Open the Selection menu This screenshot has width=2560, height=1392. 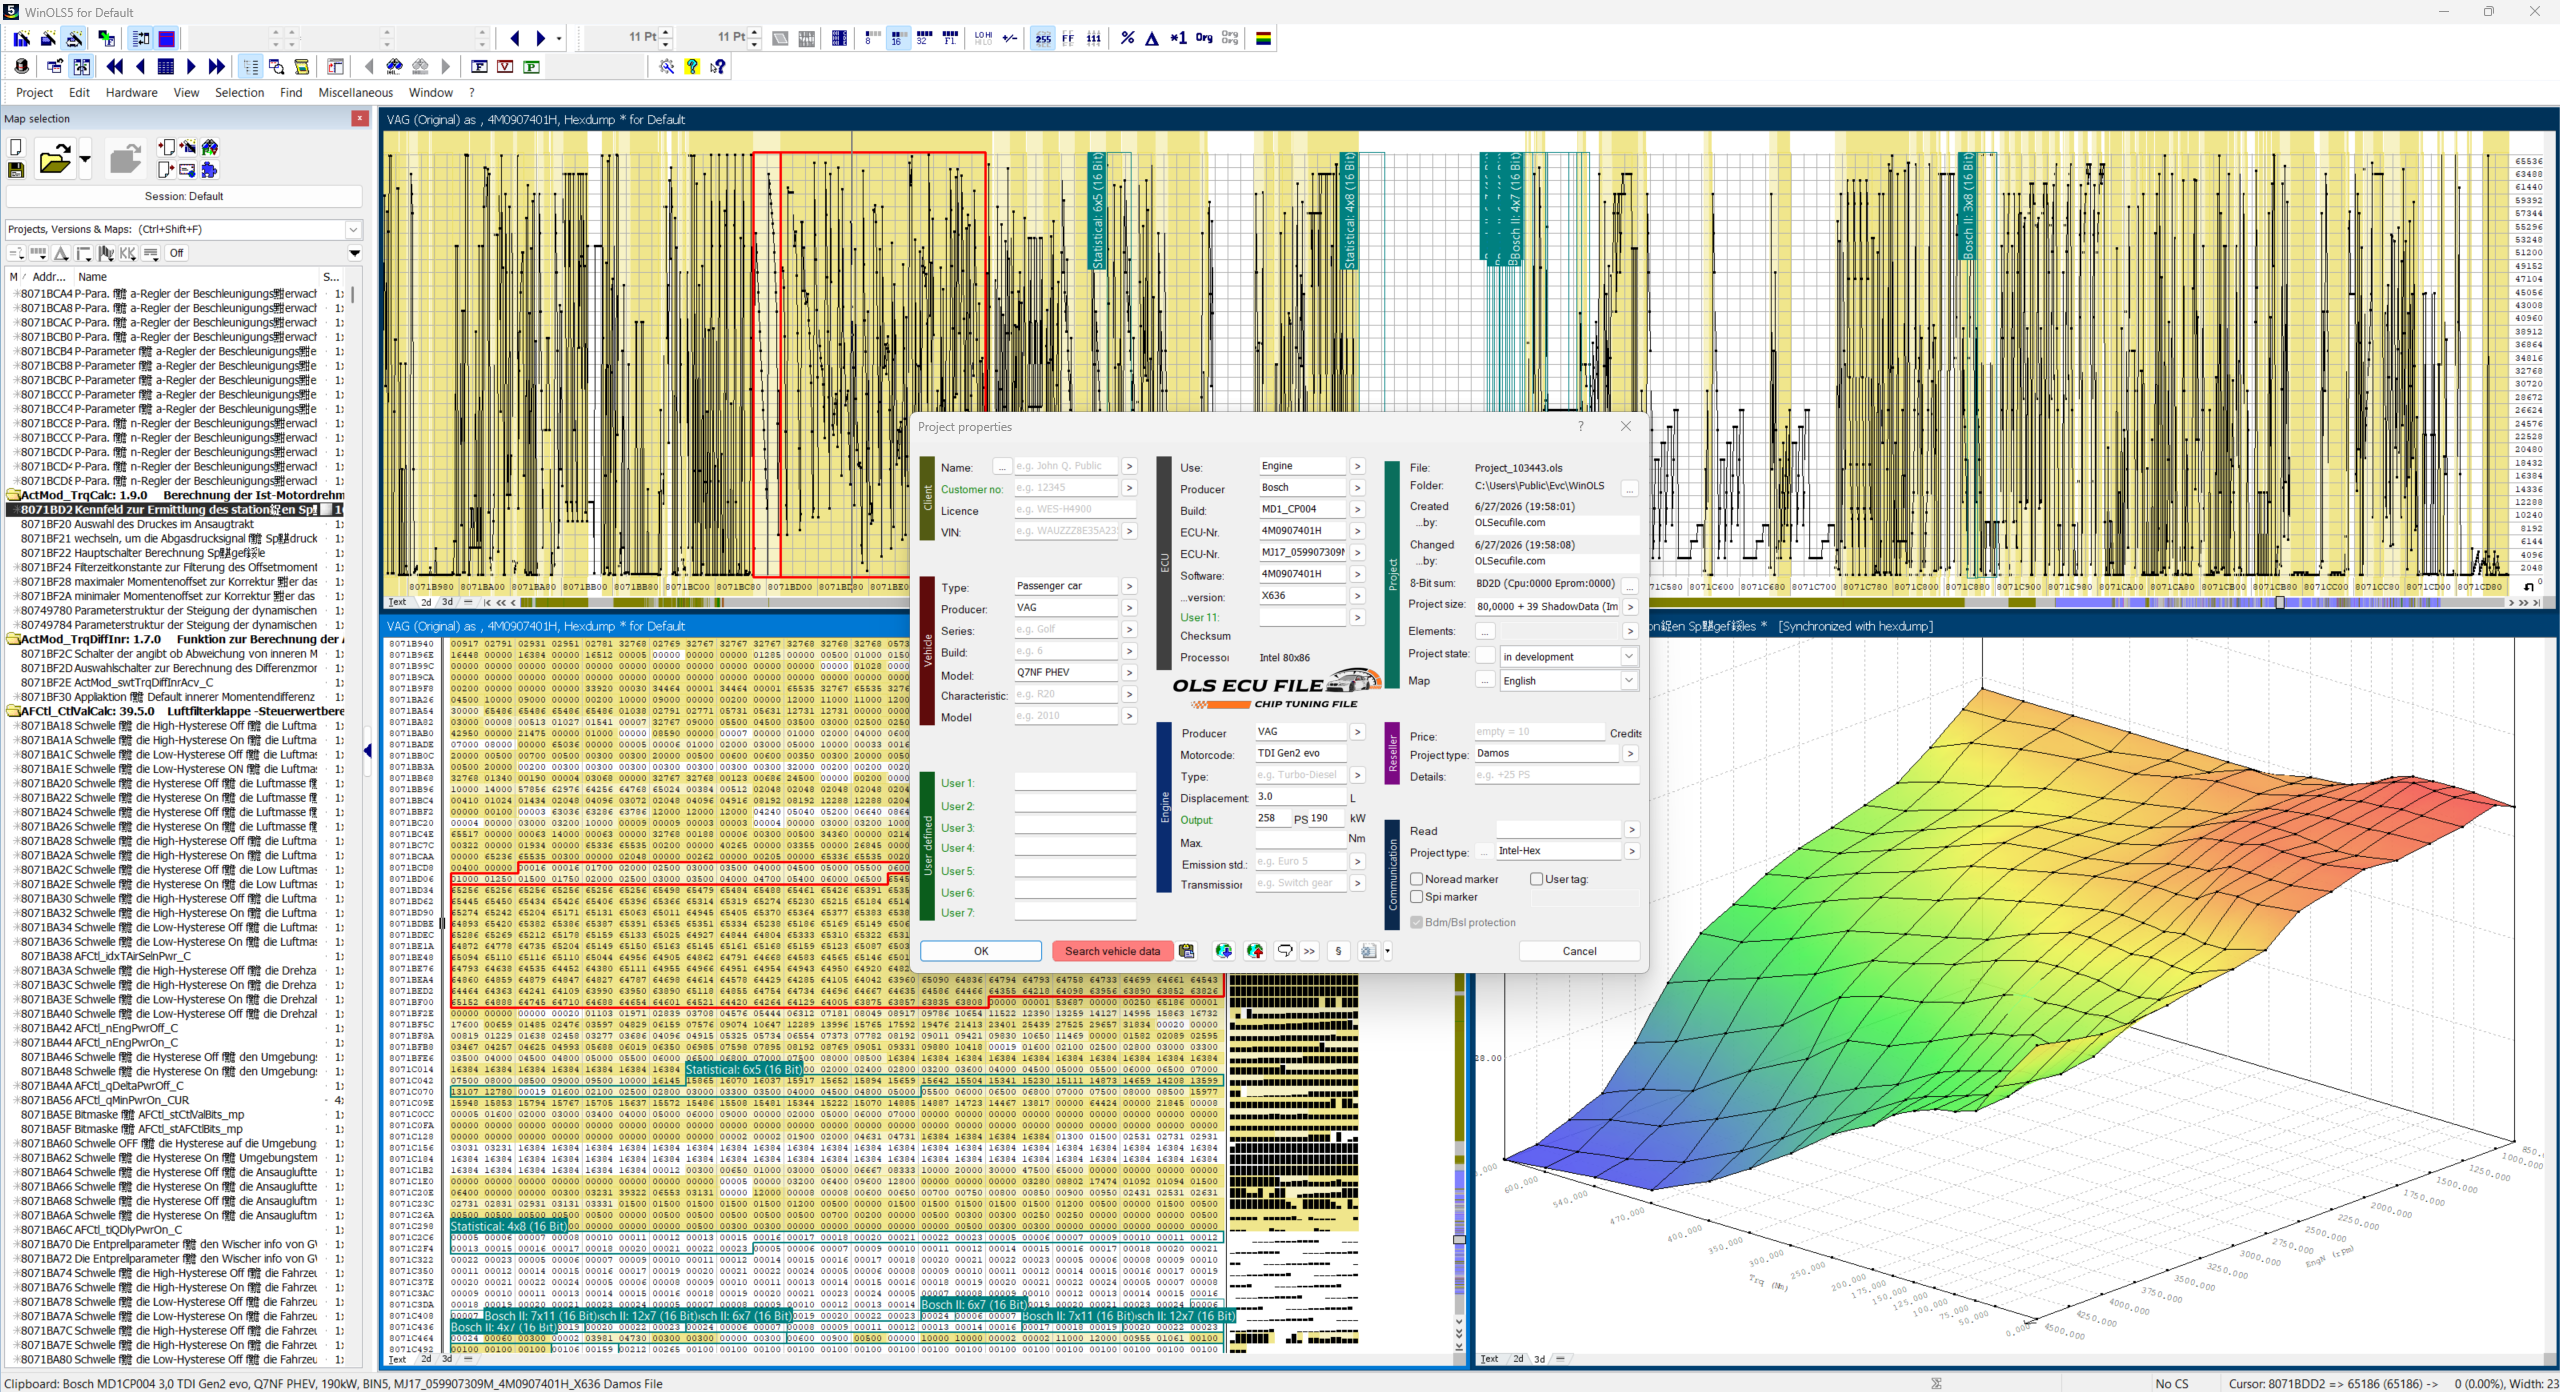239,93
